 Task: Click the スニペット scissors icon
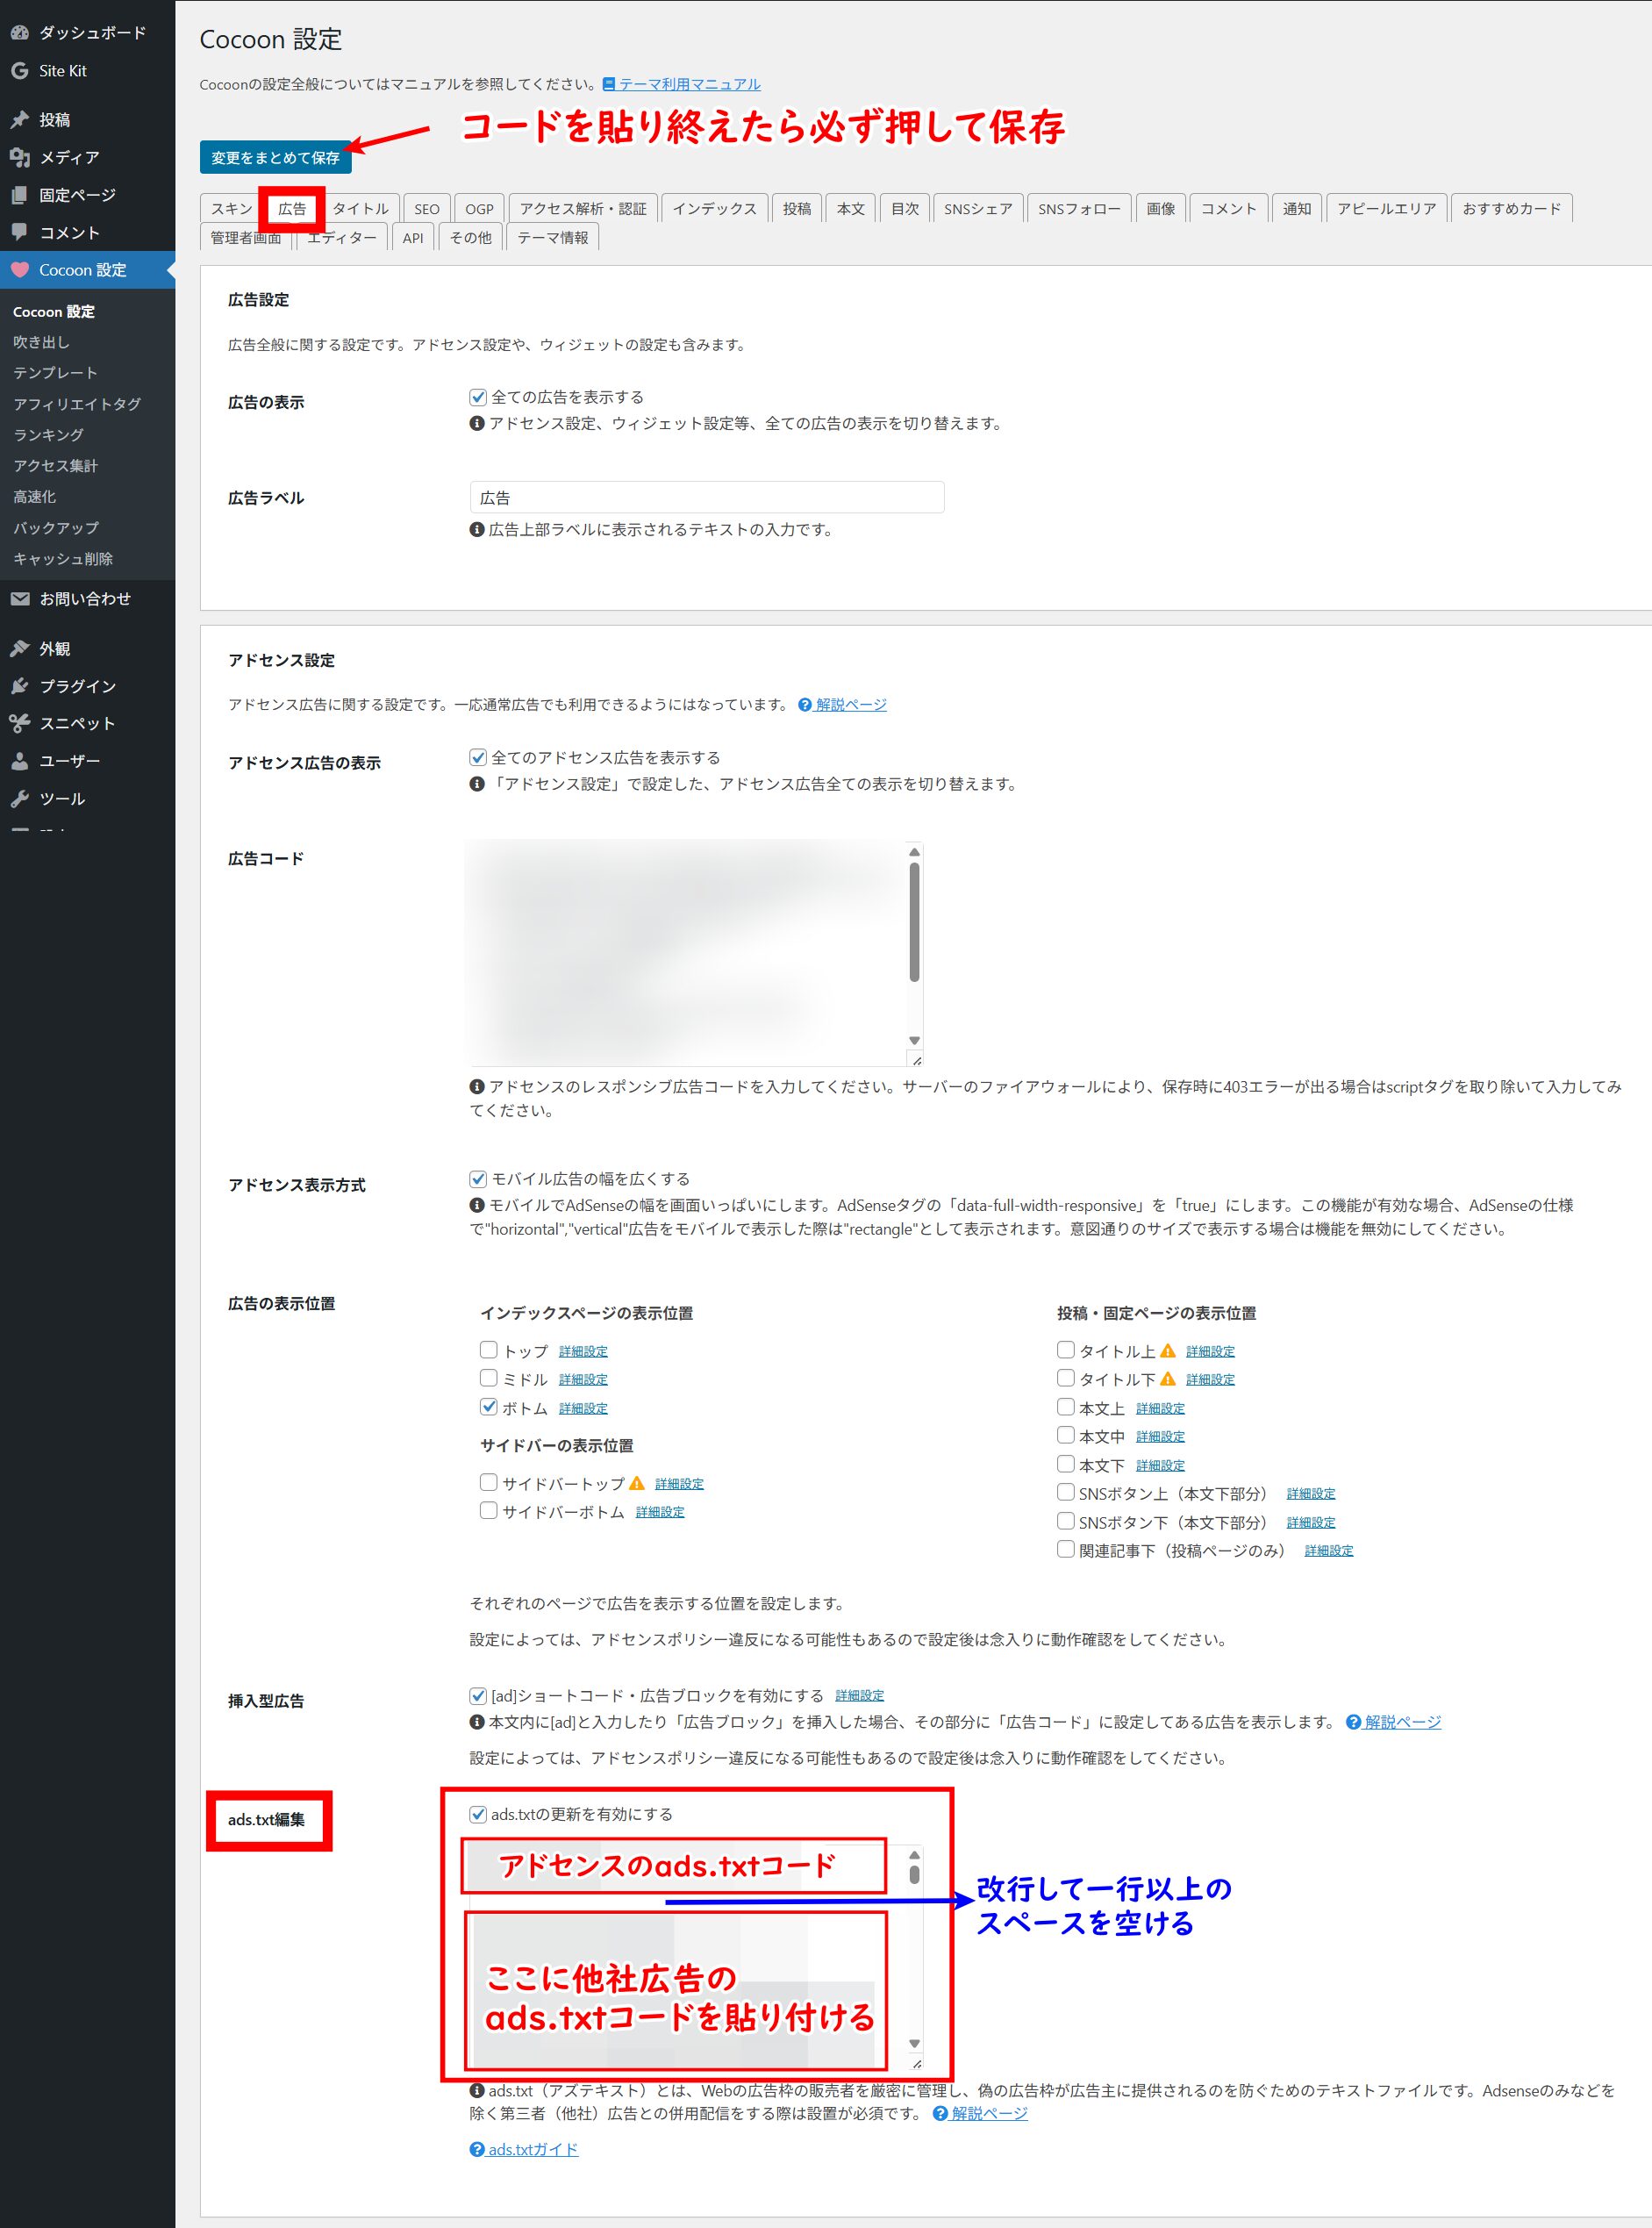click(x=19, y=723)
